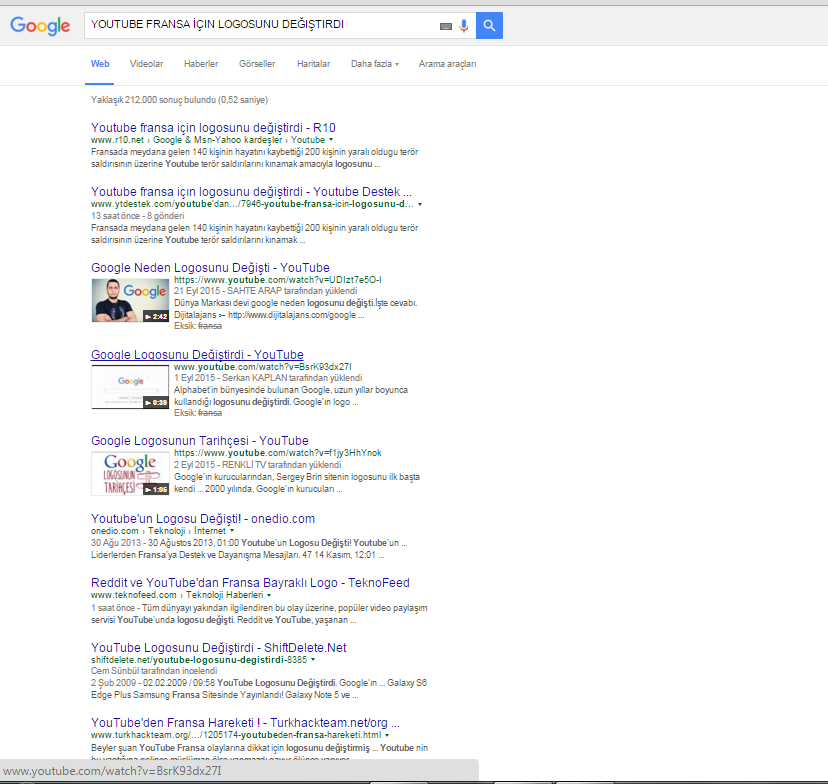Open Google Neden Logosunu Değişti video link

(x=210, y=268)
